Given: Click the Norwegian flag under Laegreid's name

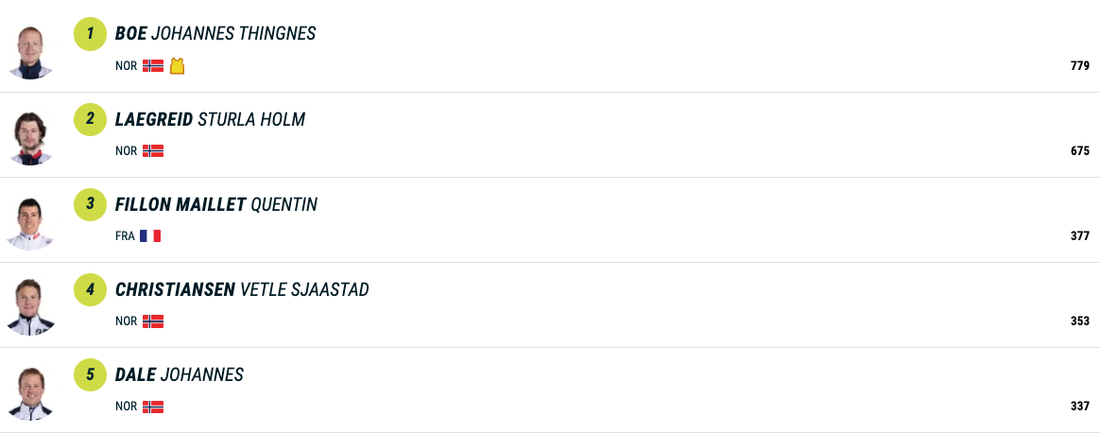Looking at the screenshot, I should pyautogui.click(x=153, y=151).
